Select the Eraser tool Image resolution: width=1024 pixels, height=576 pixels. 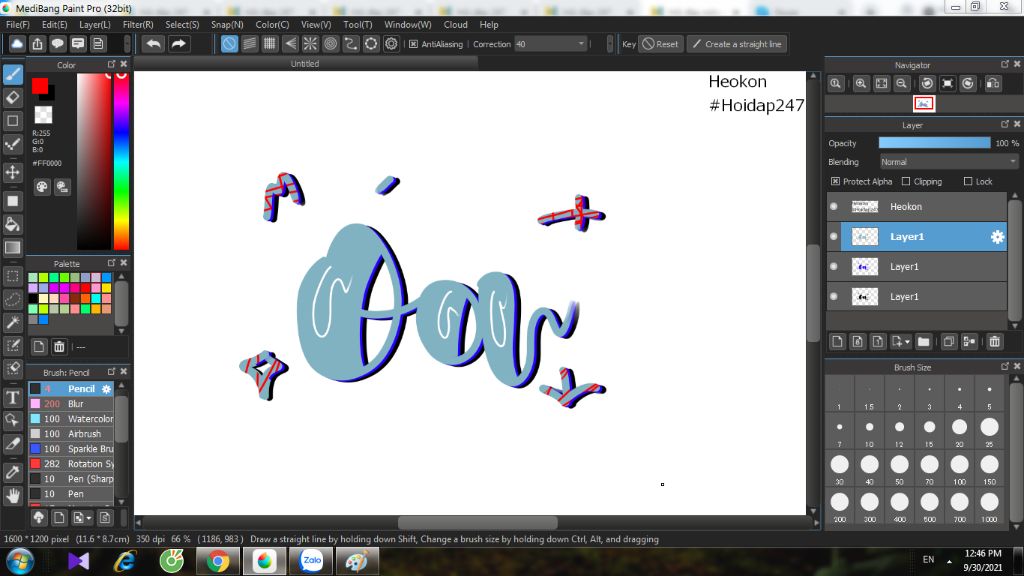(12, 98)
